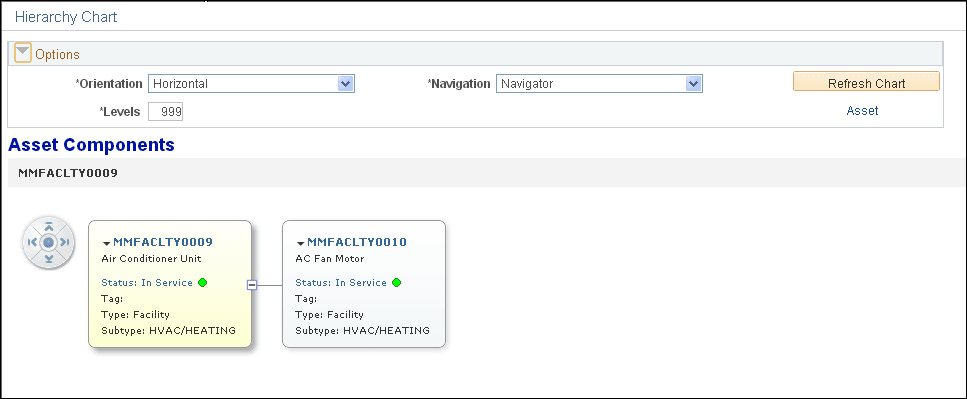Collapse the Options section triangle icon

23,53
